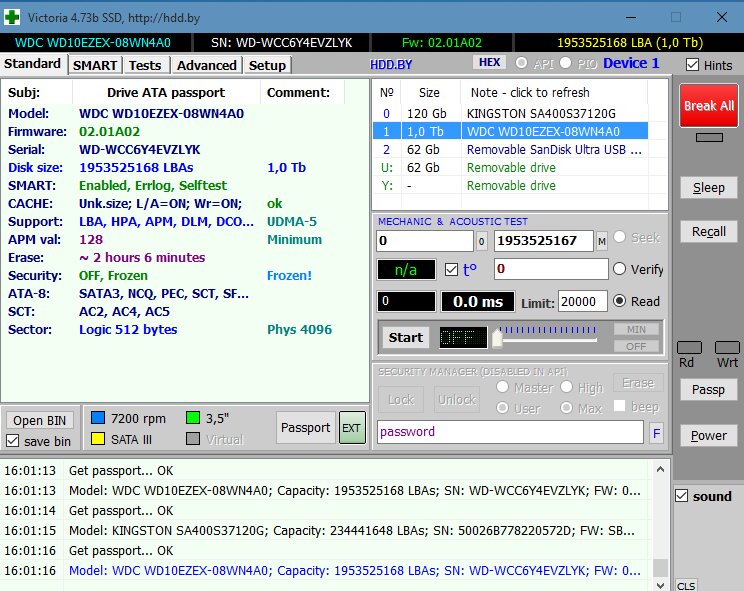Select the Seek radio button

pyautogui.click(x=619, y=237)
